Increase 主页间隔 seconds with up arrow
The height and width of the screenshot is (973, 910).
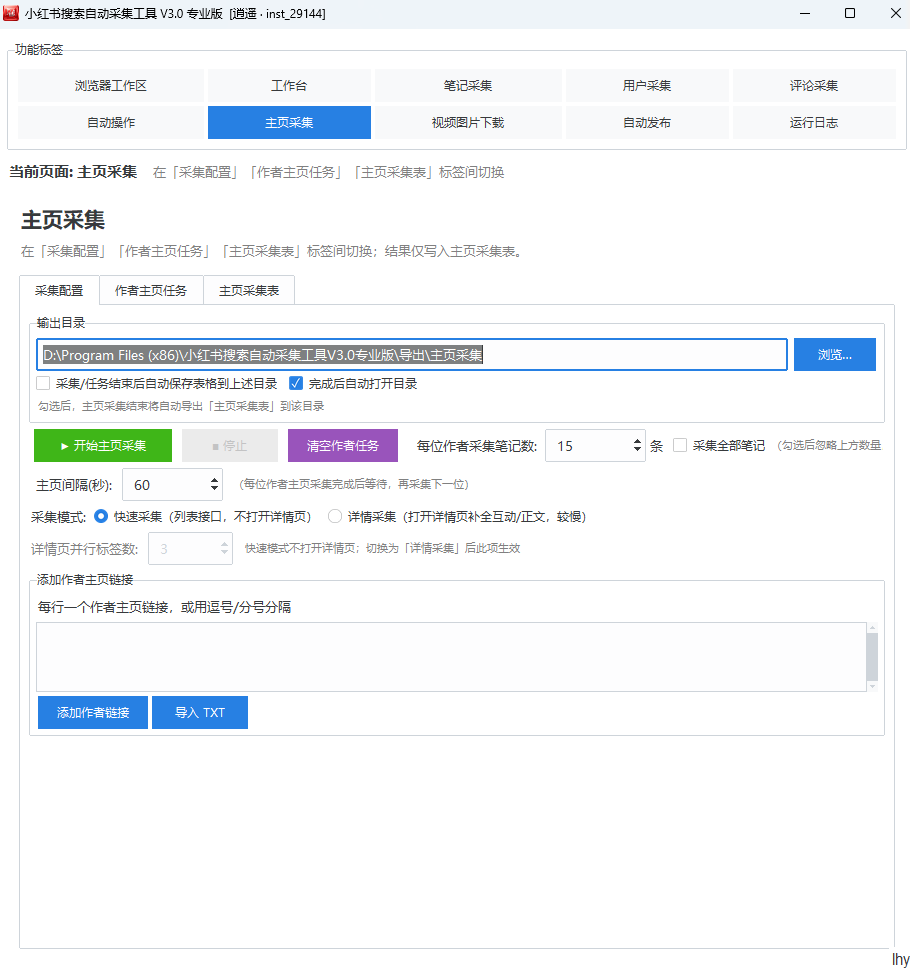point(214,480)
